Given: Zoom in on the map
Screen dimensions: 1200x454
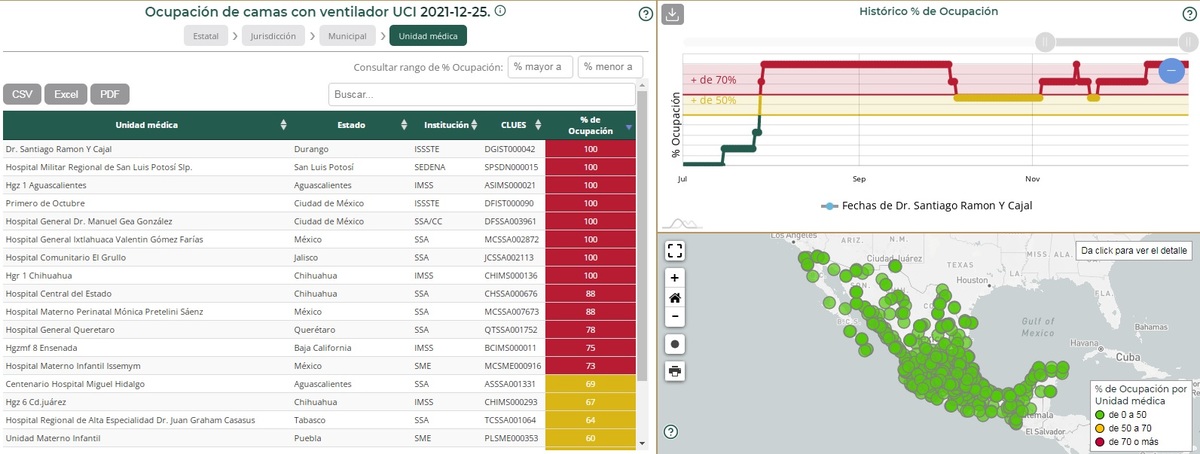Looking at the screenshot, I should (x=676, y=278).
